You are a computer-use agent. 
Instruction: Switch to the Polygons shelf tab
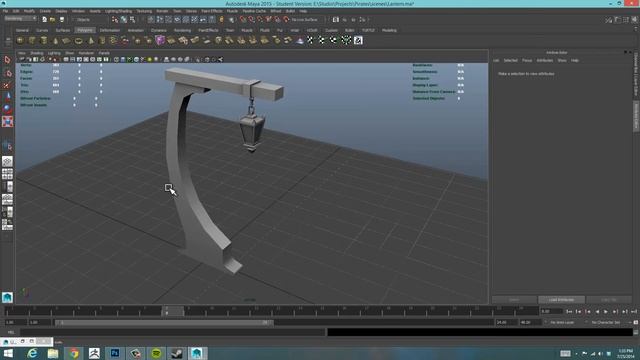click(x=84, y=30)
